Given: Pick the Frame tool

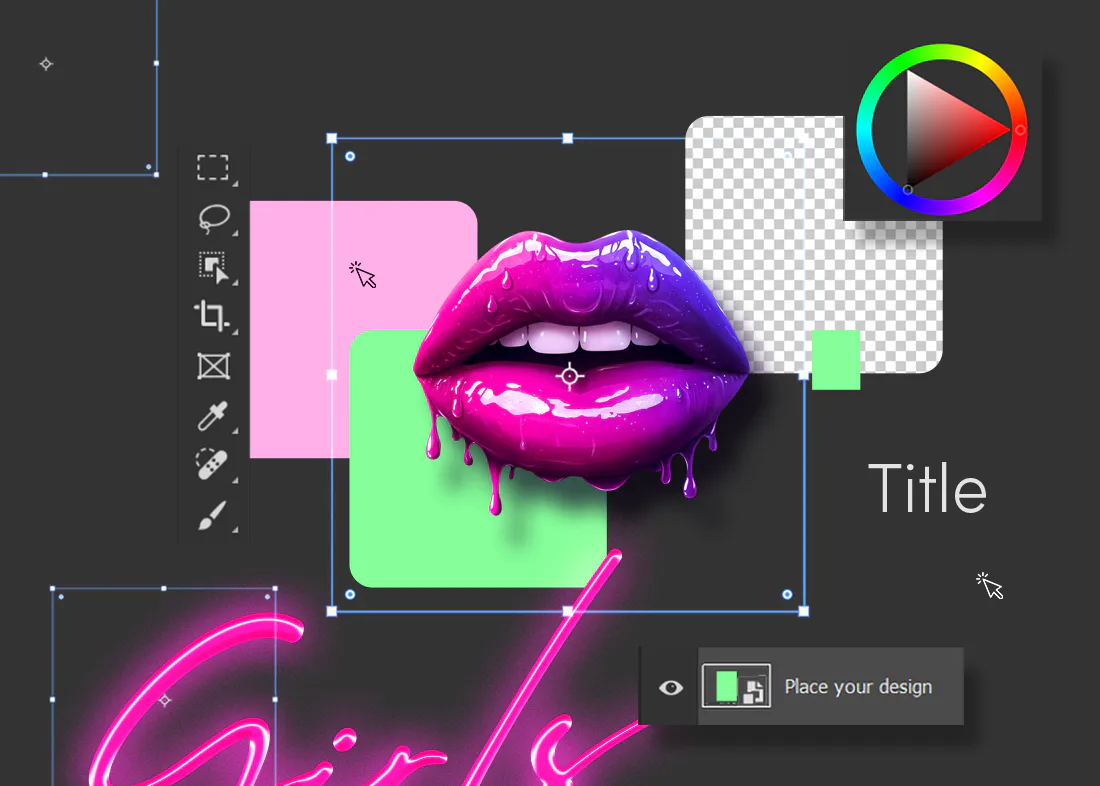Looking at the screenshot, I should coord(212,366).
